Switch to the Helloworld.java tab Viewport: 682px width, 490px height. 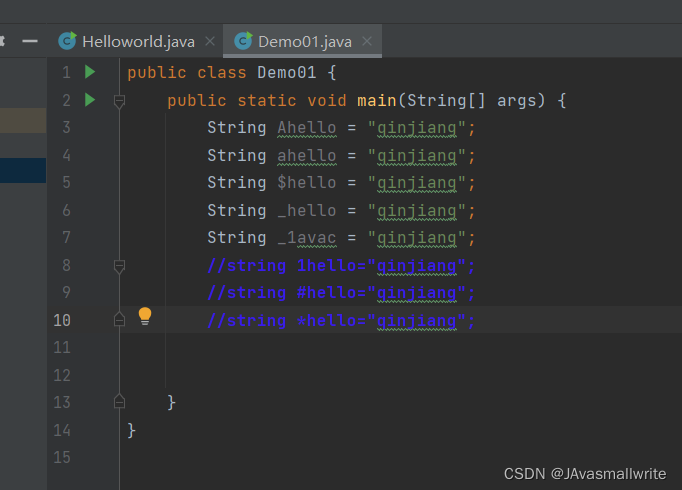(x=137, y=42)
